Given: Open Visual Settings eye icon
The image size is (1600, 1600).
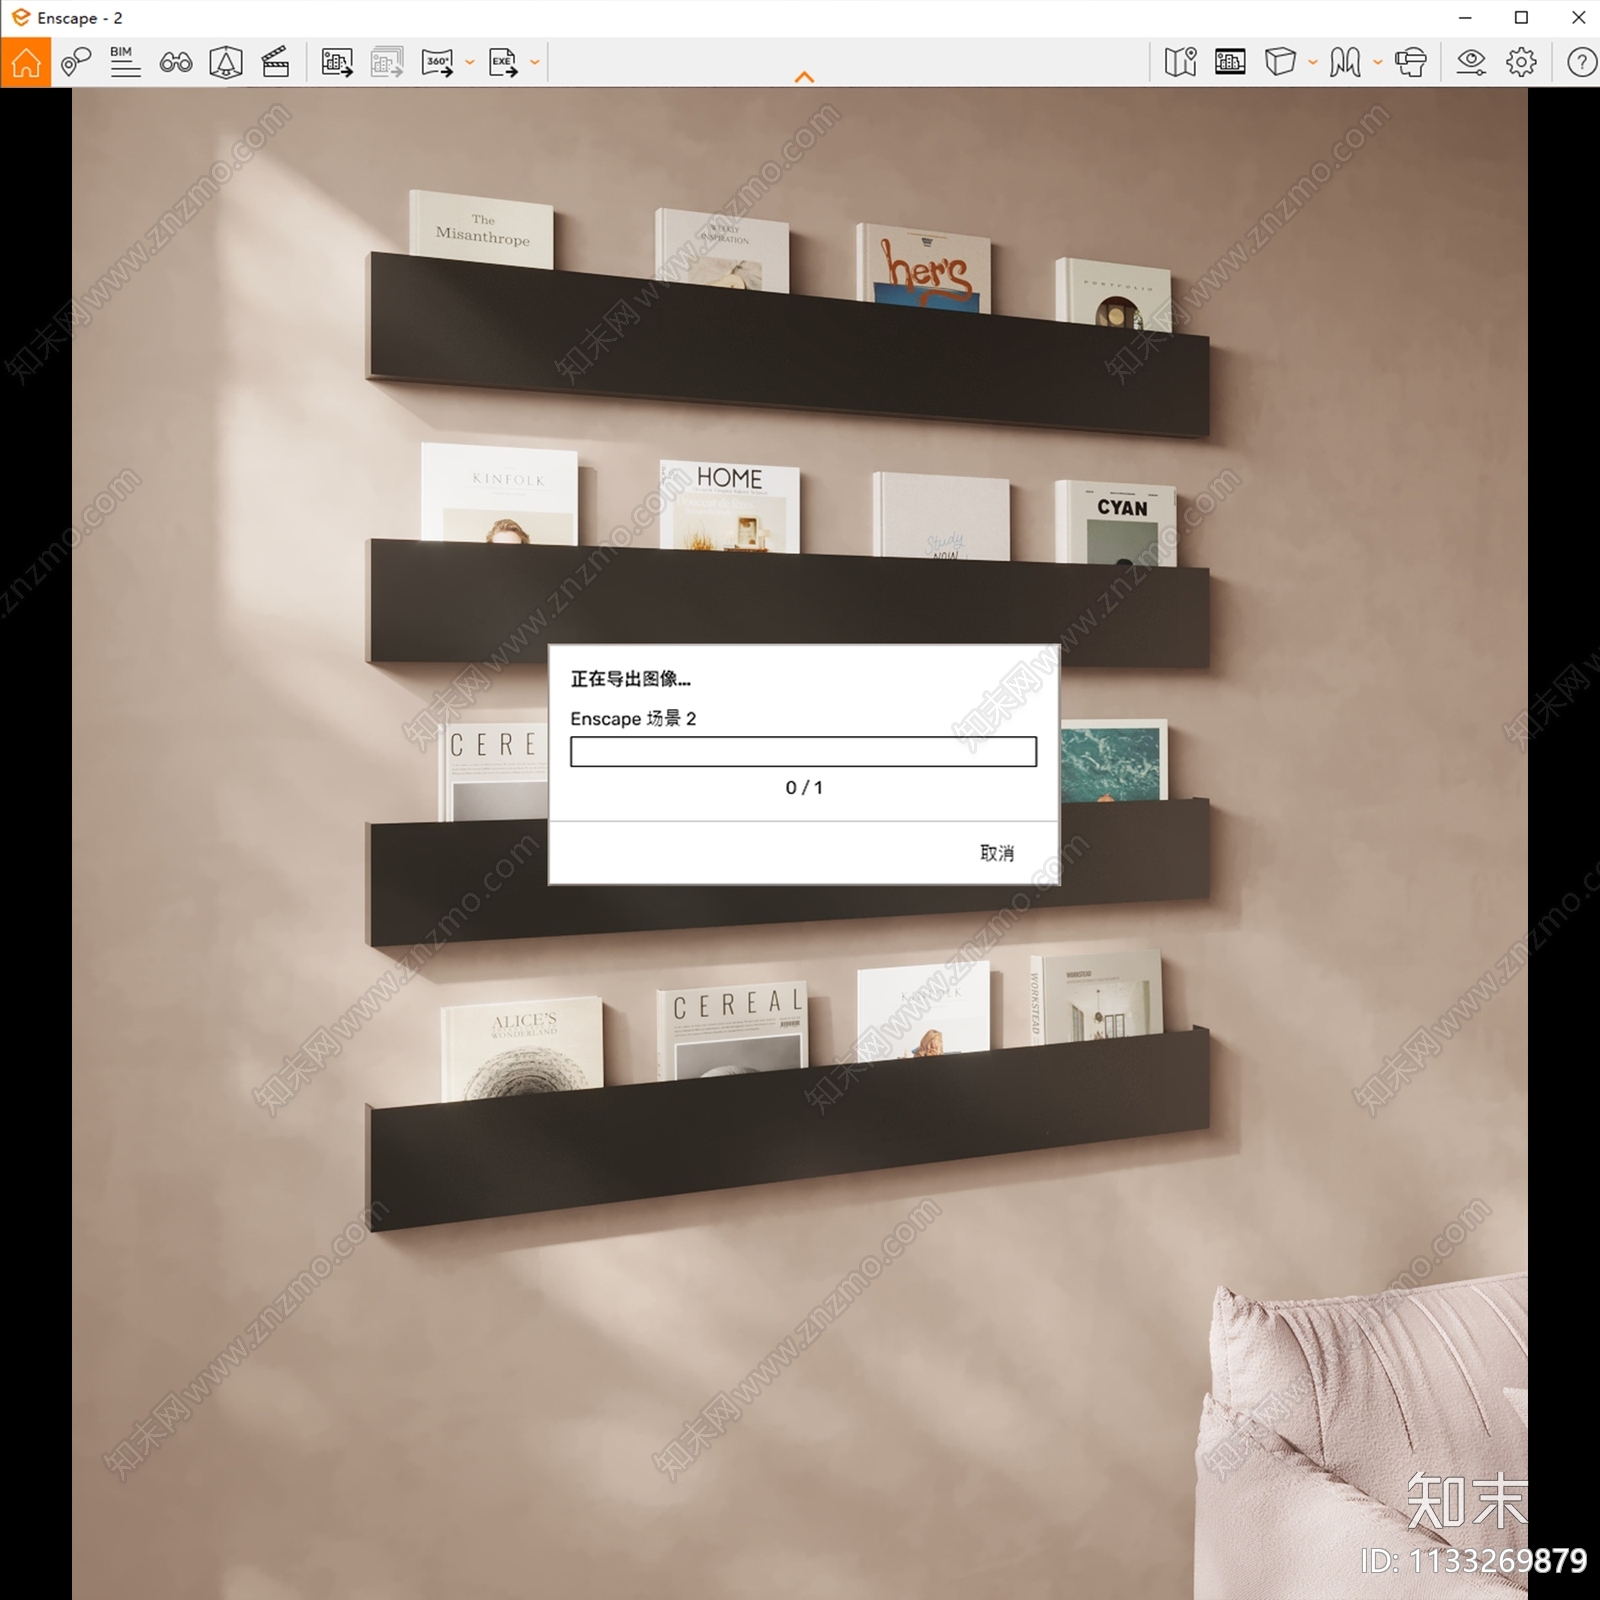Looking at the screenshot, I should [x=1471, y=62].
